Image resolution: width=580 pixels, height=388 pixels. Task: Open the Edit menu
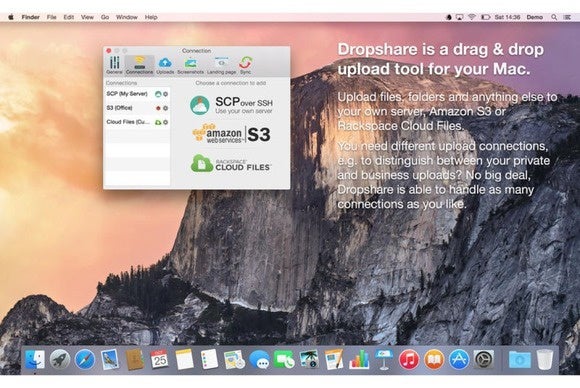pos(68,17)
